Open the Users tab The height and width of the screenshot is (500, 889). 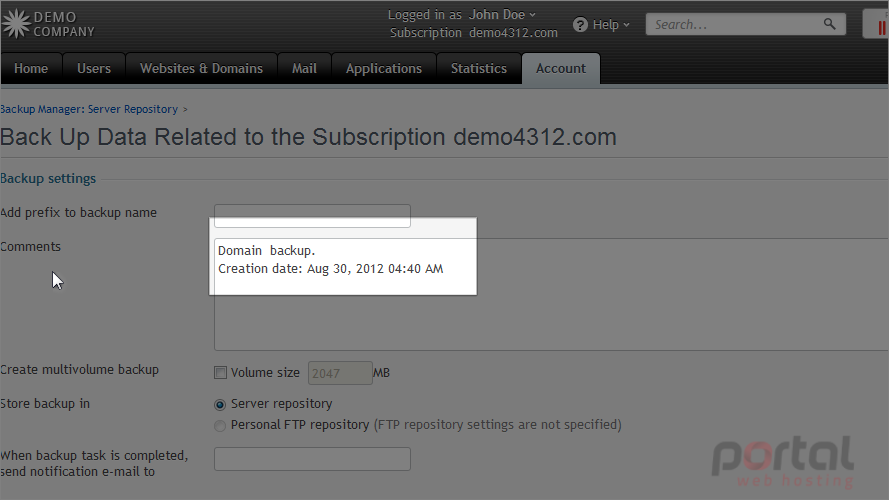point(94,69)
